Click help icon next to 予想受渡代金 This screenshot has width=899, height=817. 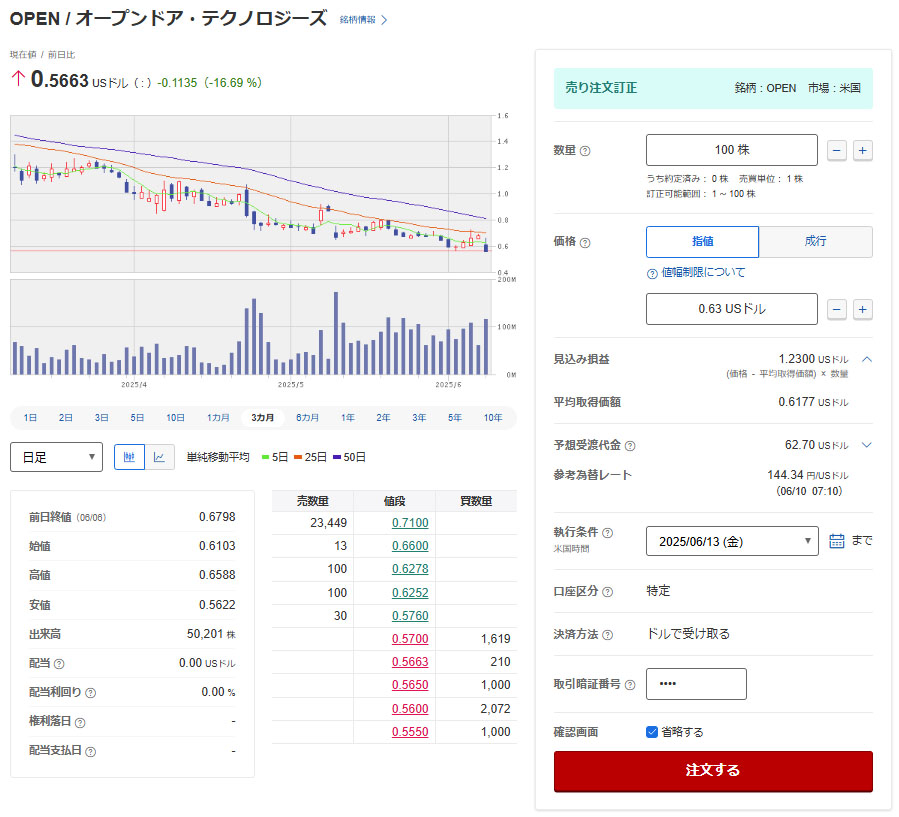tap(630, 446)
